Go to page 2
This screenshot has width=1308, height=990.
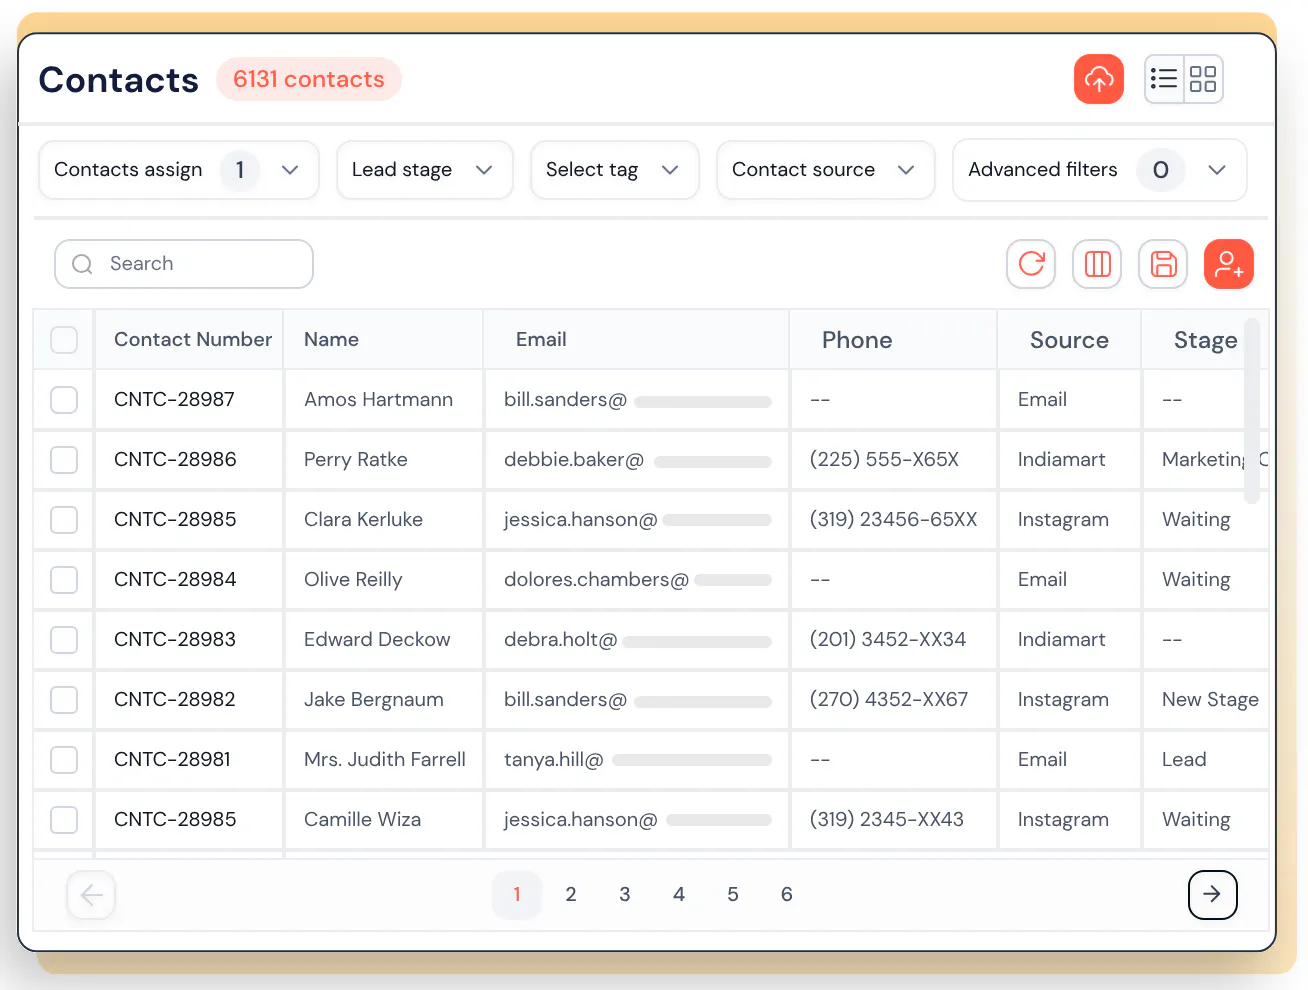pyautogui.click(x=571, y=894)
